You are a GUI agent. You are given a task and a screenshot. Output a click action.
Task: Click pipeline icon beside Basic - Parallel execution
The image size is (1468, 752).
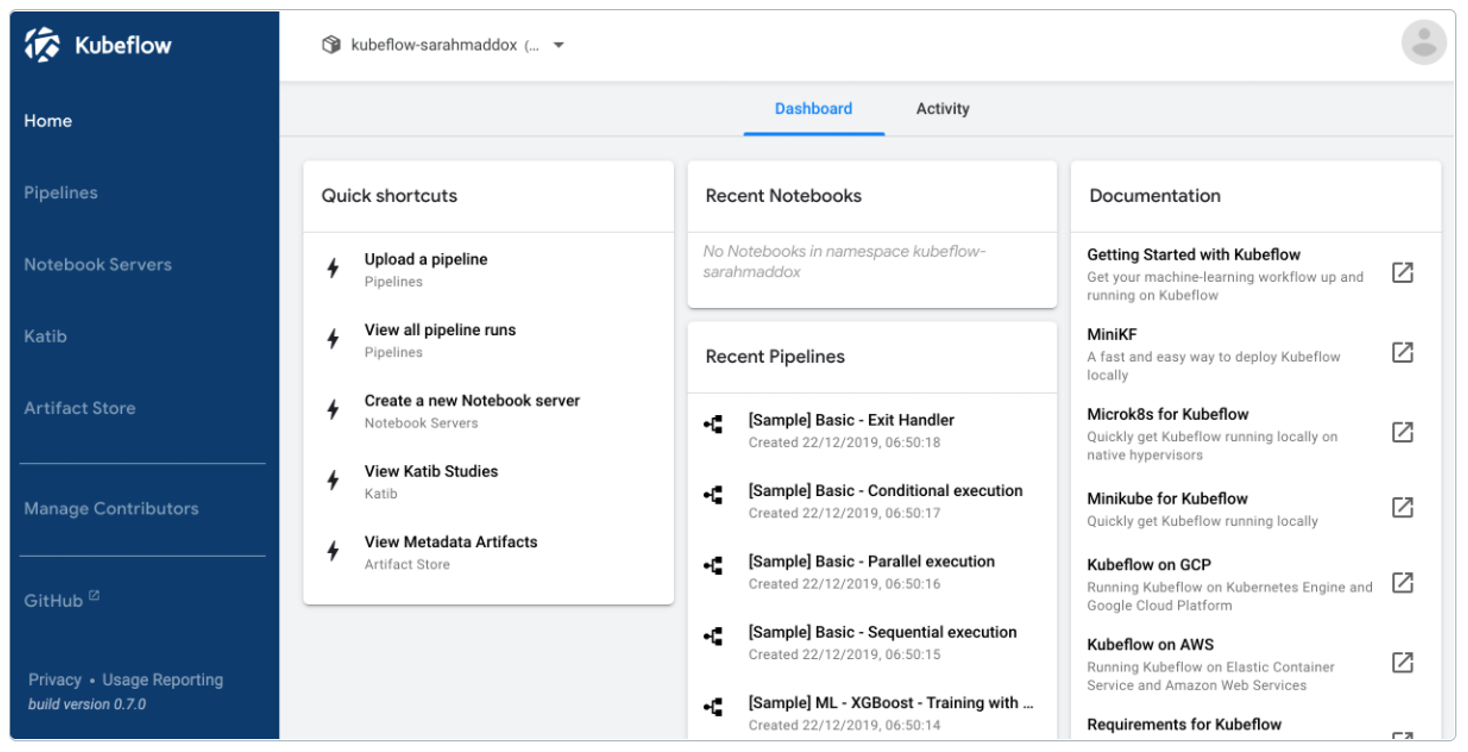tap(713, 566)
